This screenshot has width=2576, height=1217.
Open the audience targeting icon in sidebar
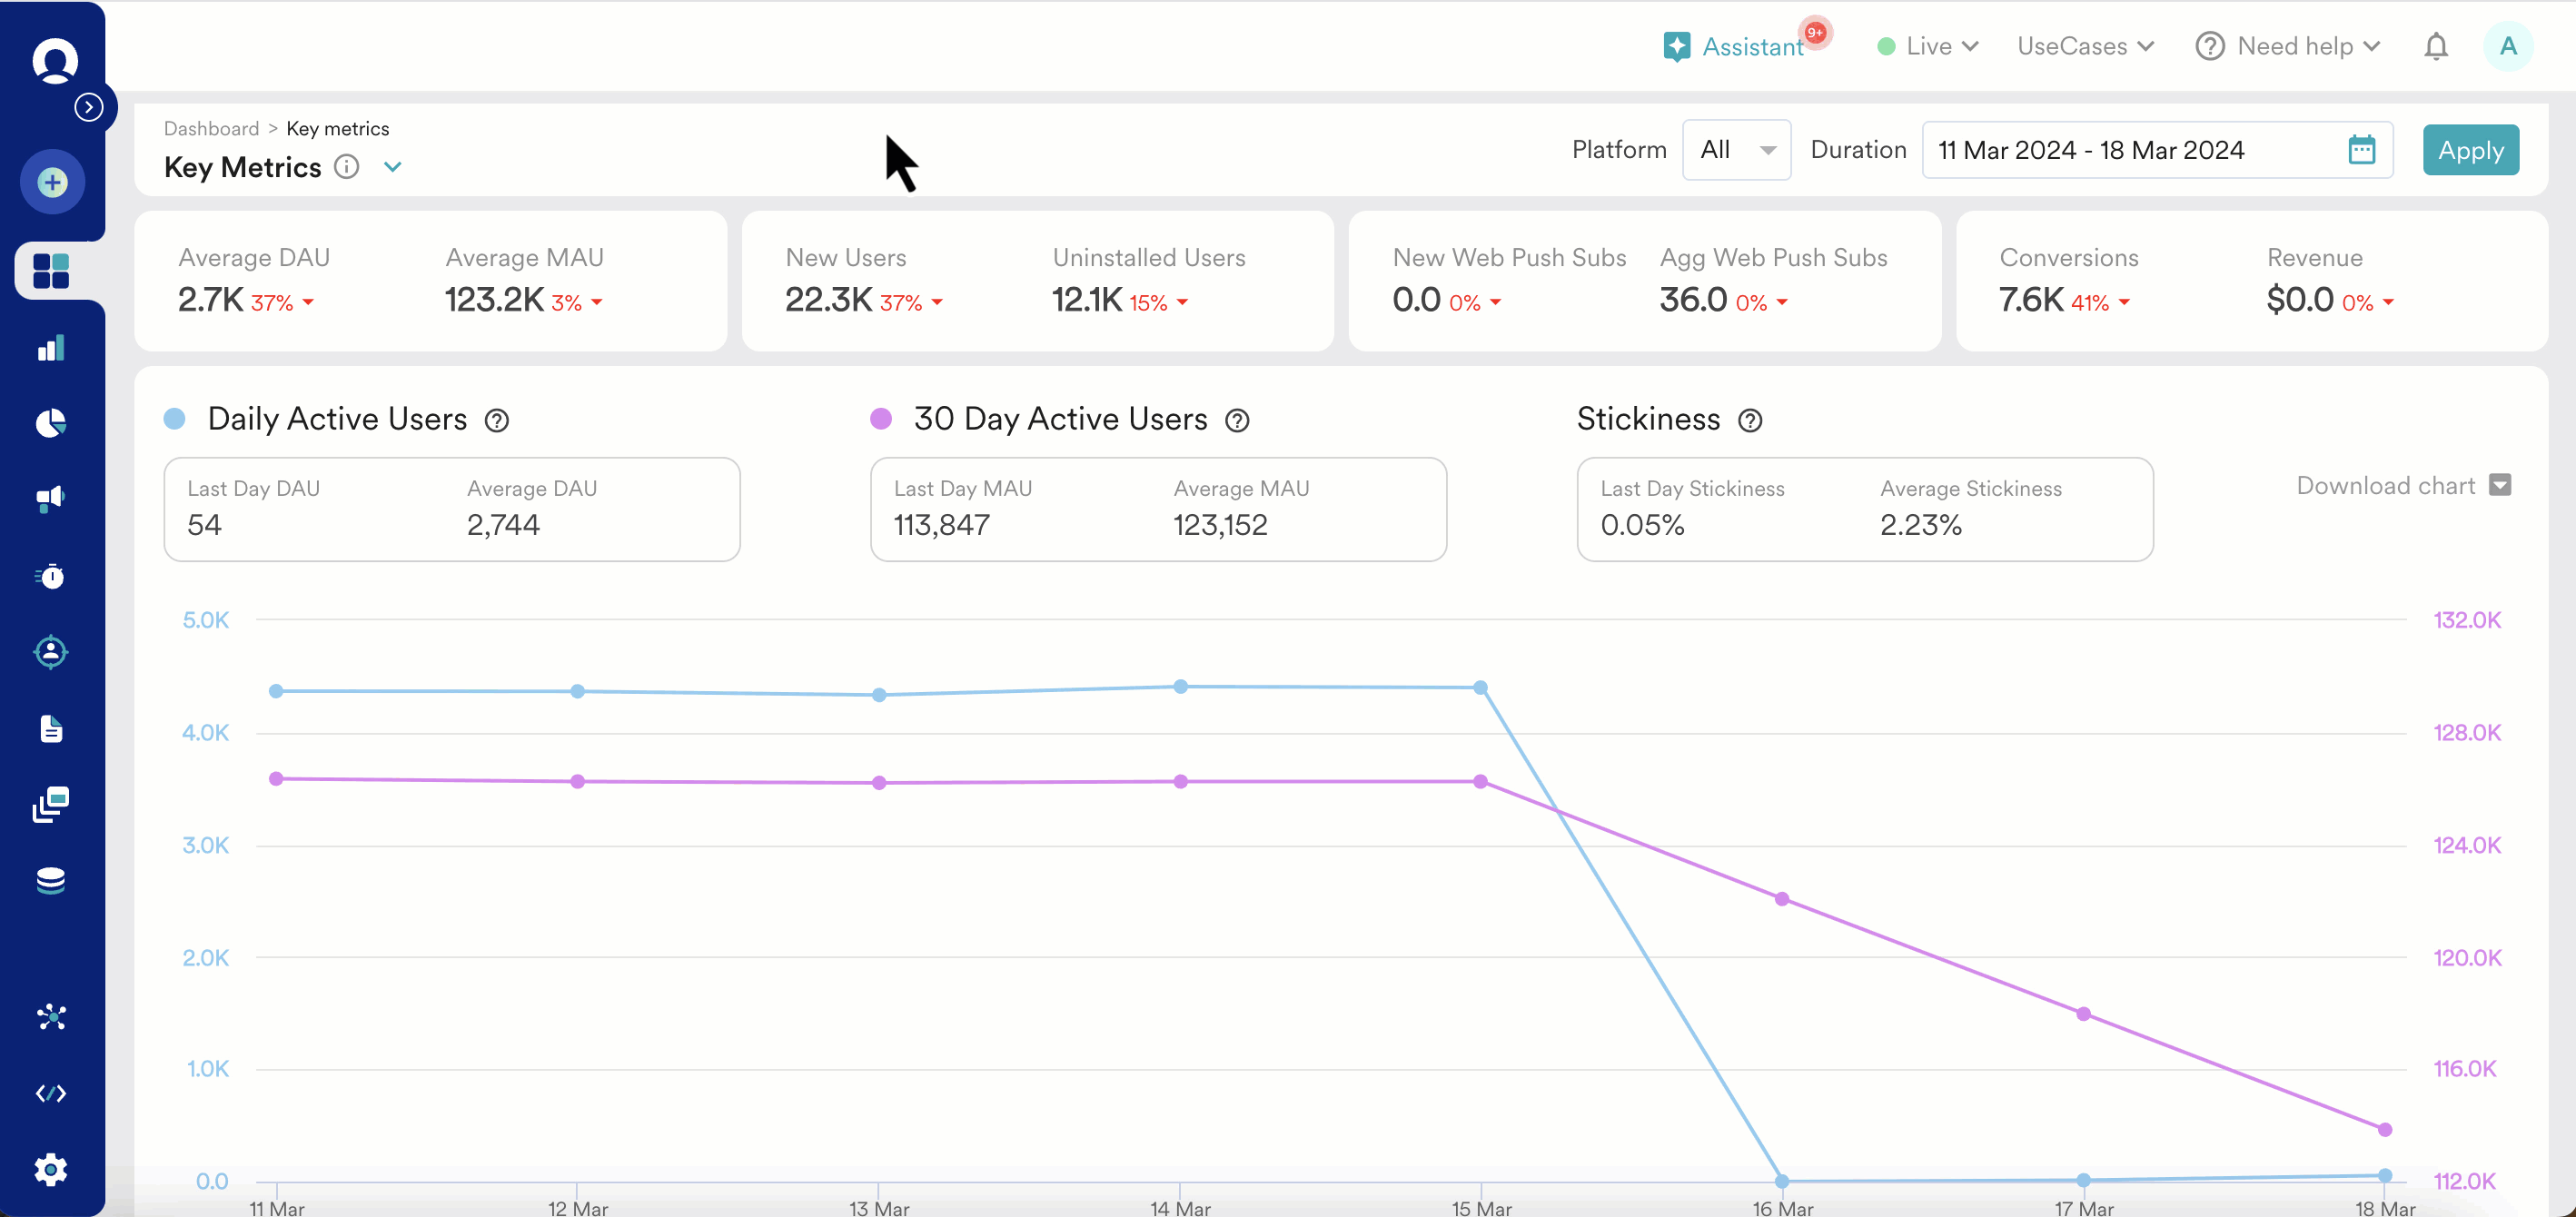coord(51,651)
